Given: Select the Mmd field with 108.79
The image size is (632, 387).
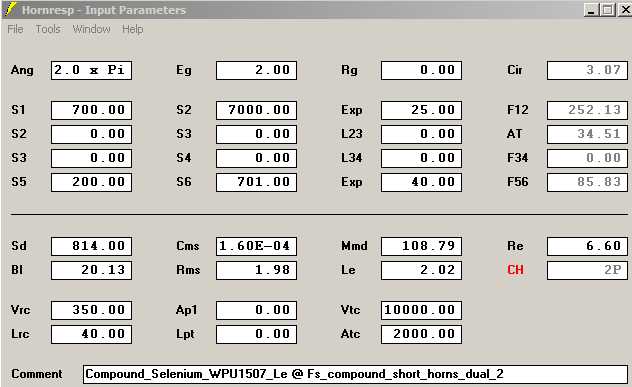Looking at the screenshot, I should [422, 246].
